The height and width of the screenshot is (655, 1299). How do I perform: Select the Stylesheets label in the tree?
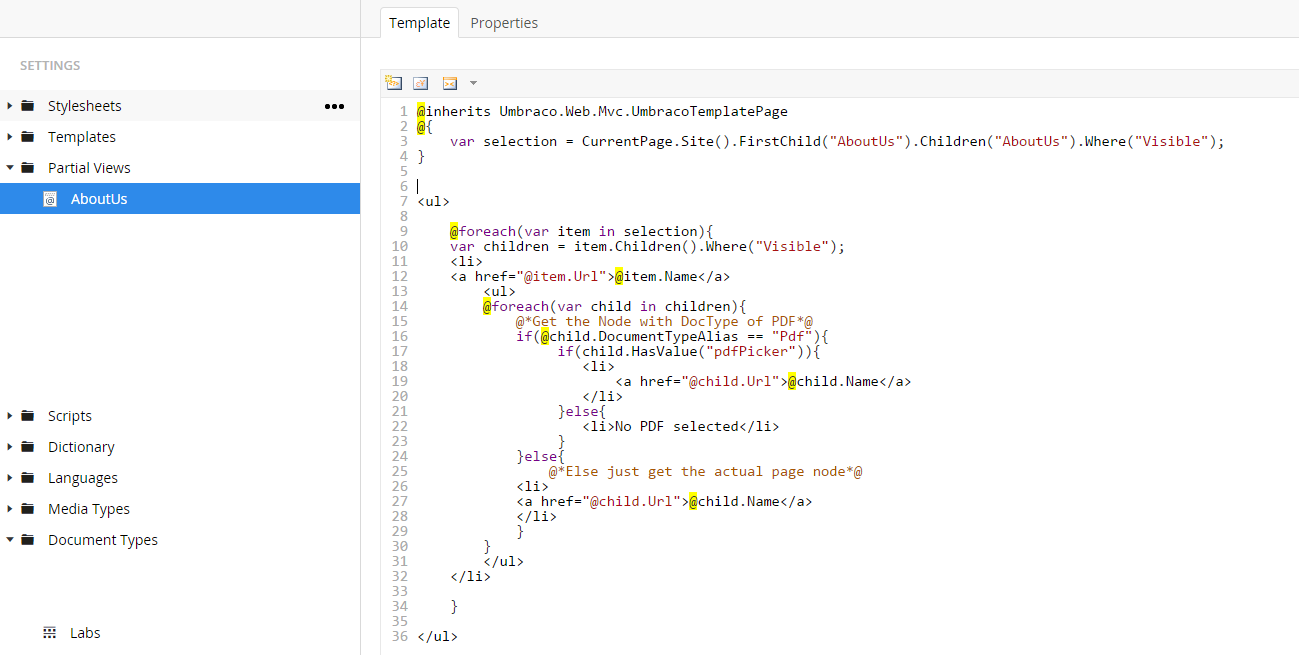point(85,106)
